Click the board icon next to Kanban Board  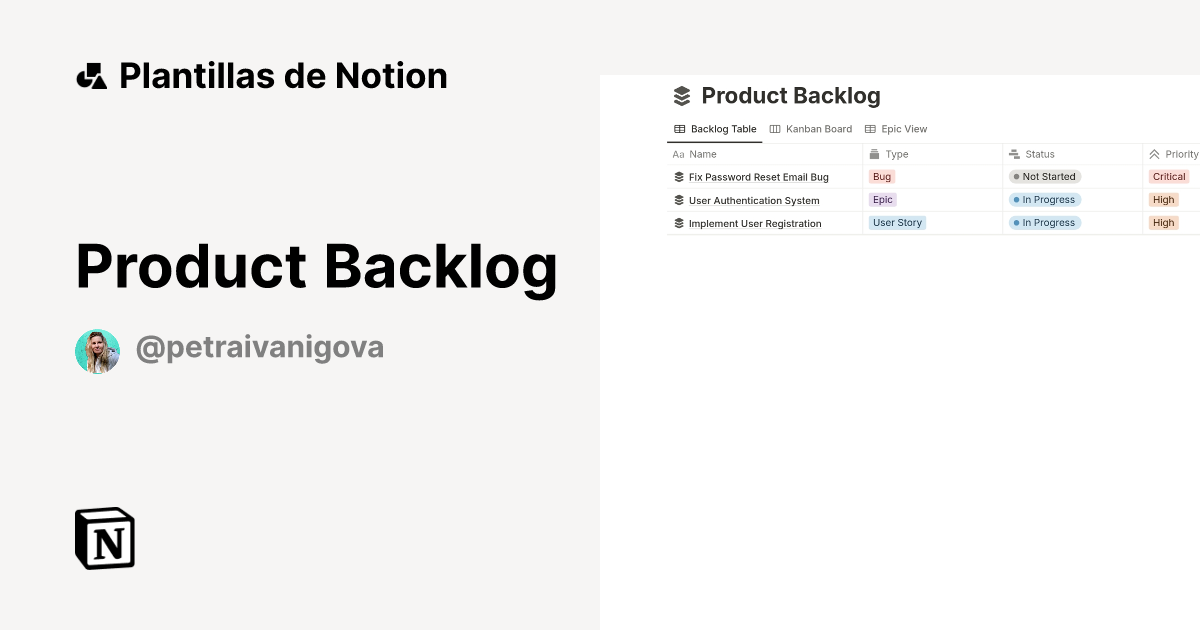(x=774, y=128)
